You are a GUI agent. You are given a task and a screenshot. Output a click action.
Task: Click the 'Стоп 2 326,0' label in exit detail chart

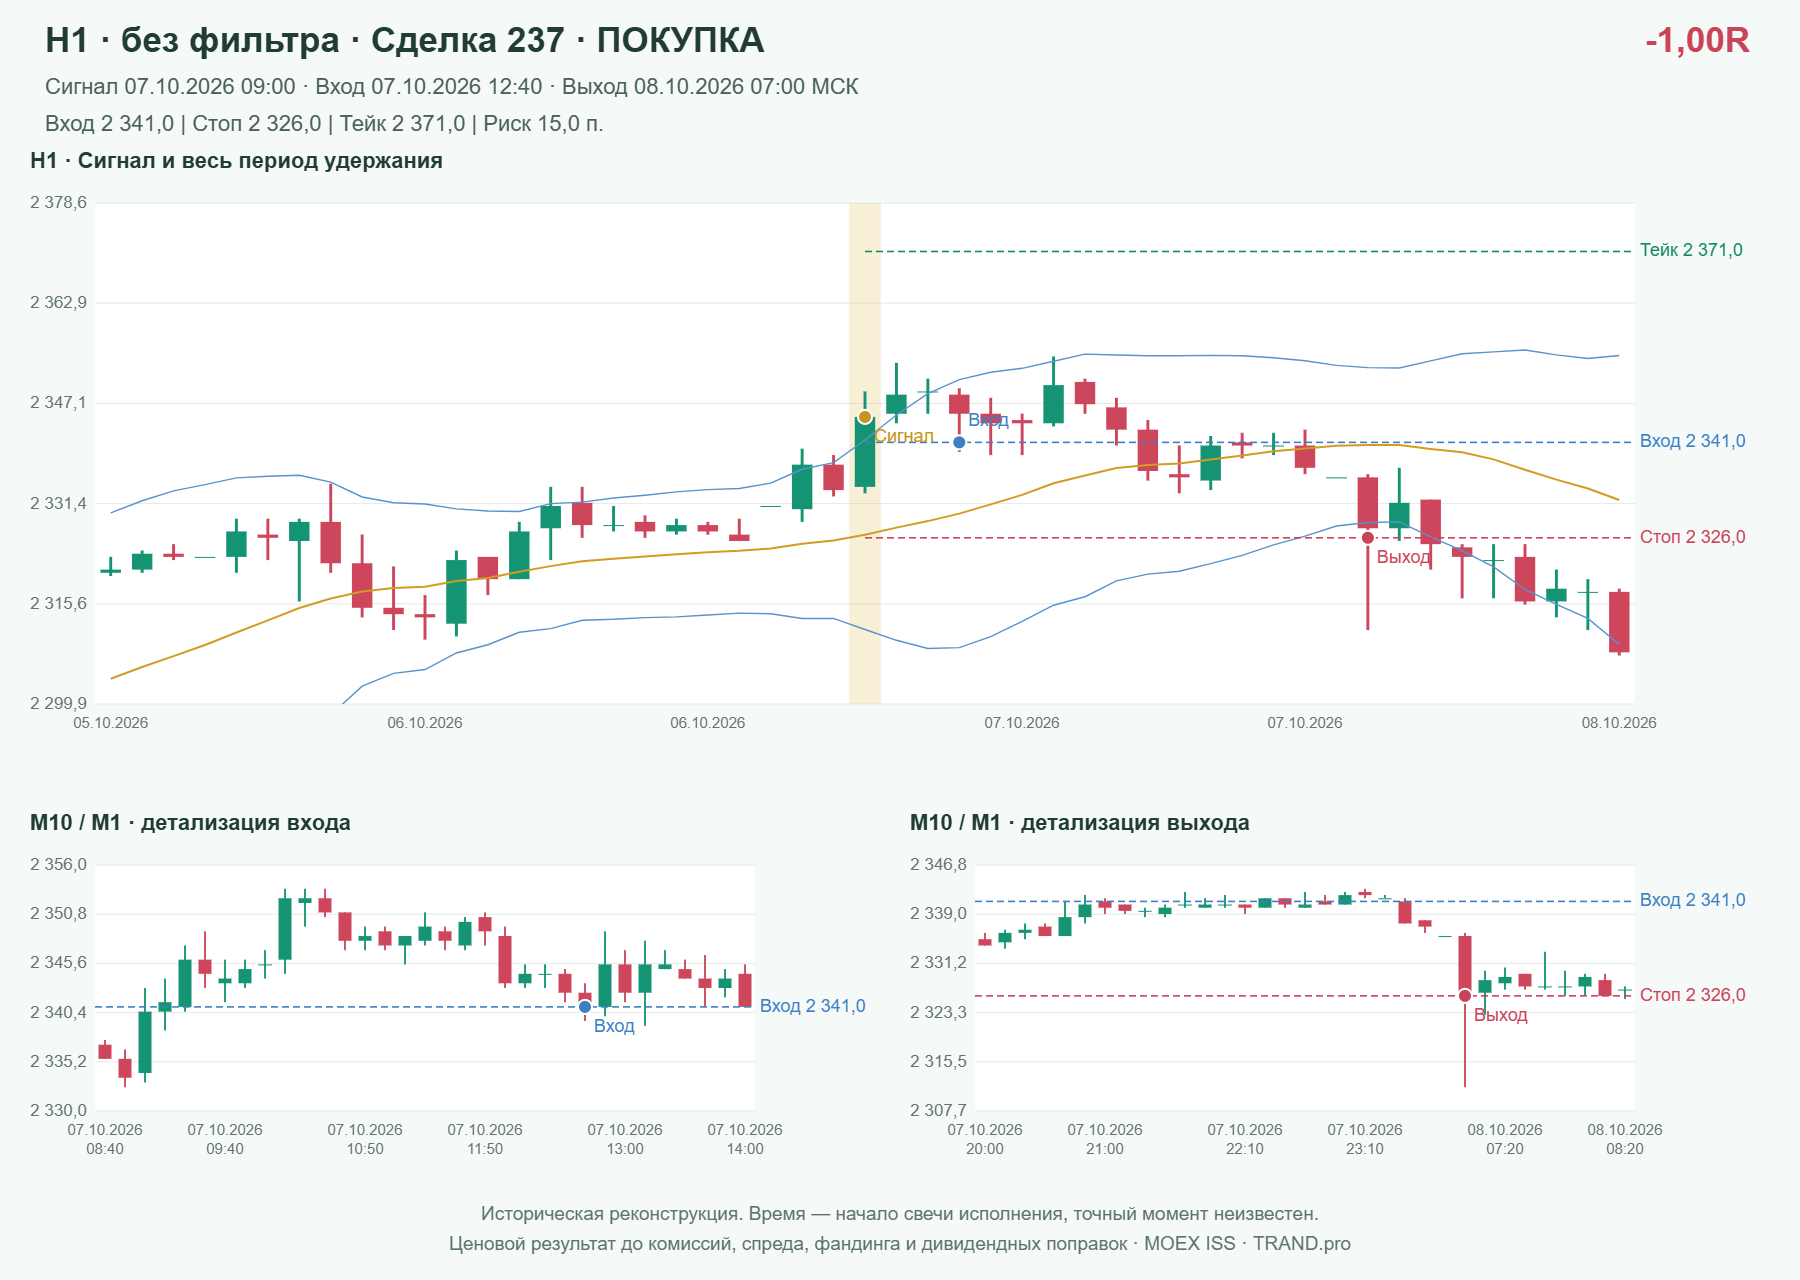[x=1693, y=995]
